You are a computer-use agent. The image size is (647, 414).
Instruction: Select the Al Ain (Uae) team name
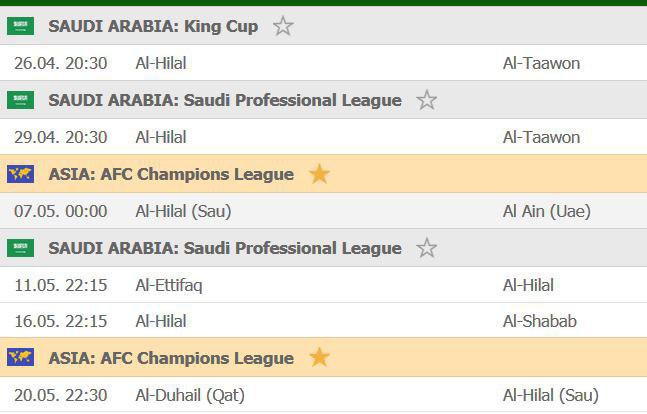pyautogui.click(x=546, y=211)
